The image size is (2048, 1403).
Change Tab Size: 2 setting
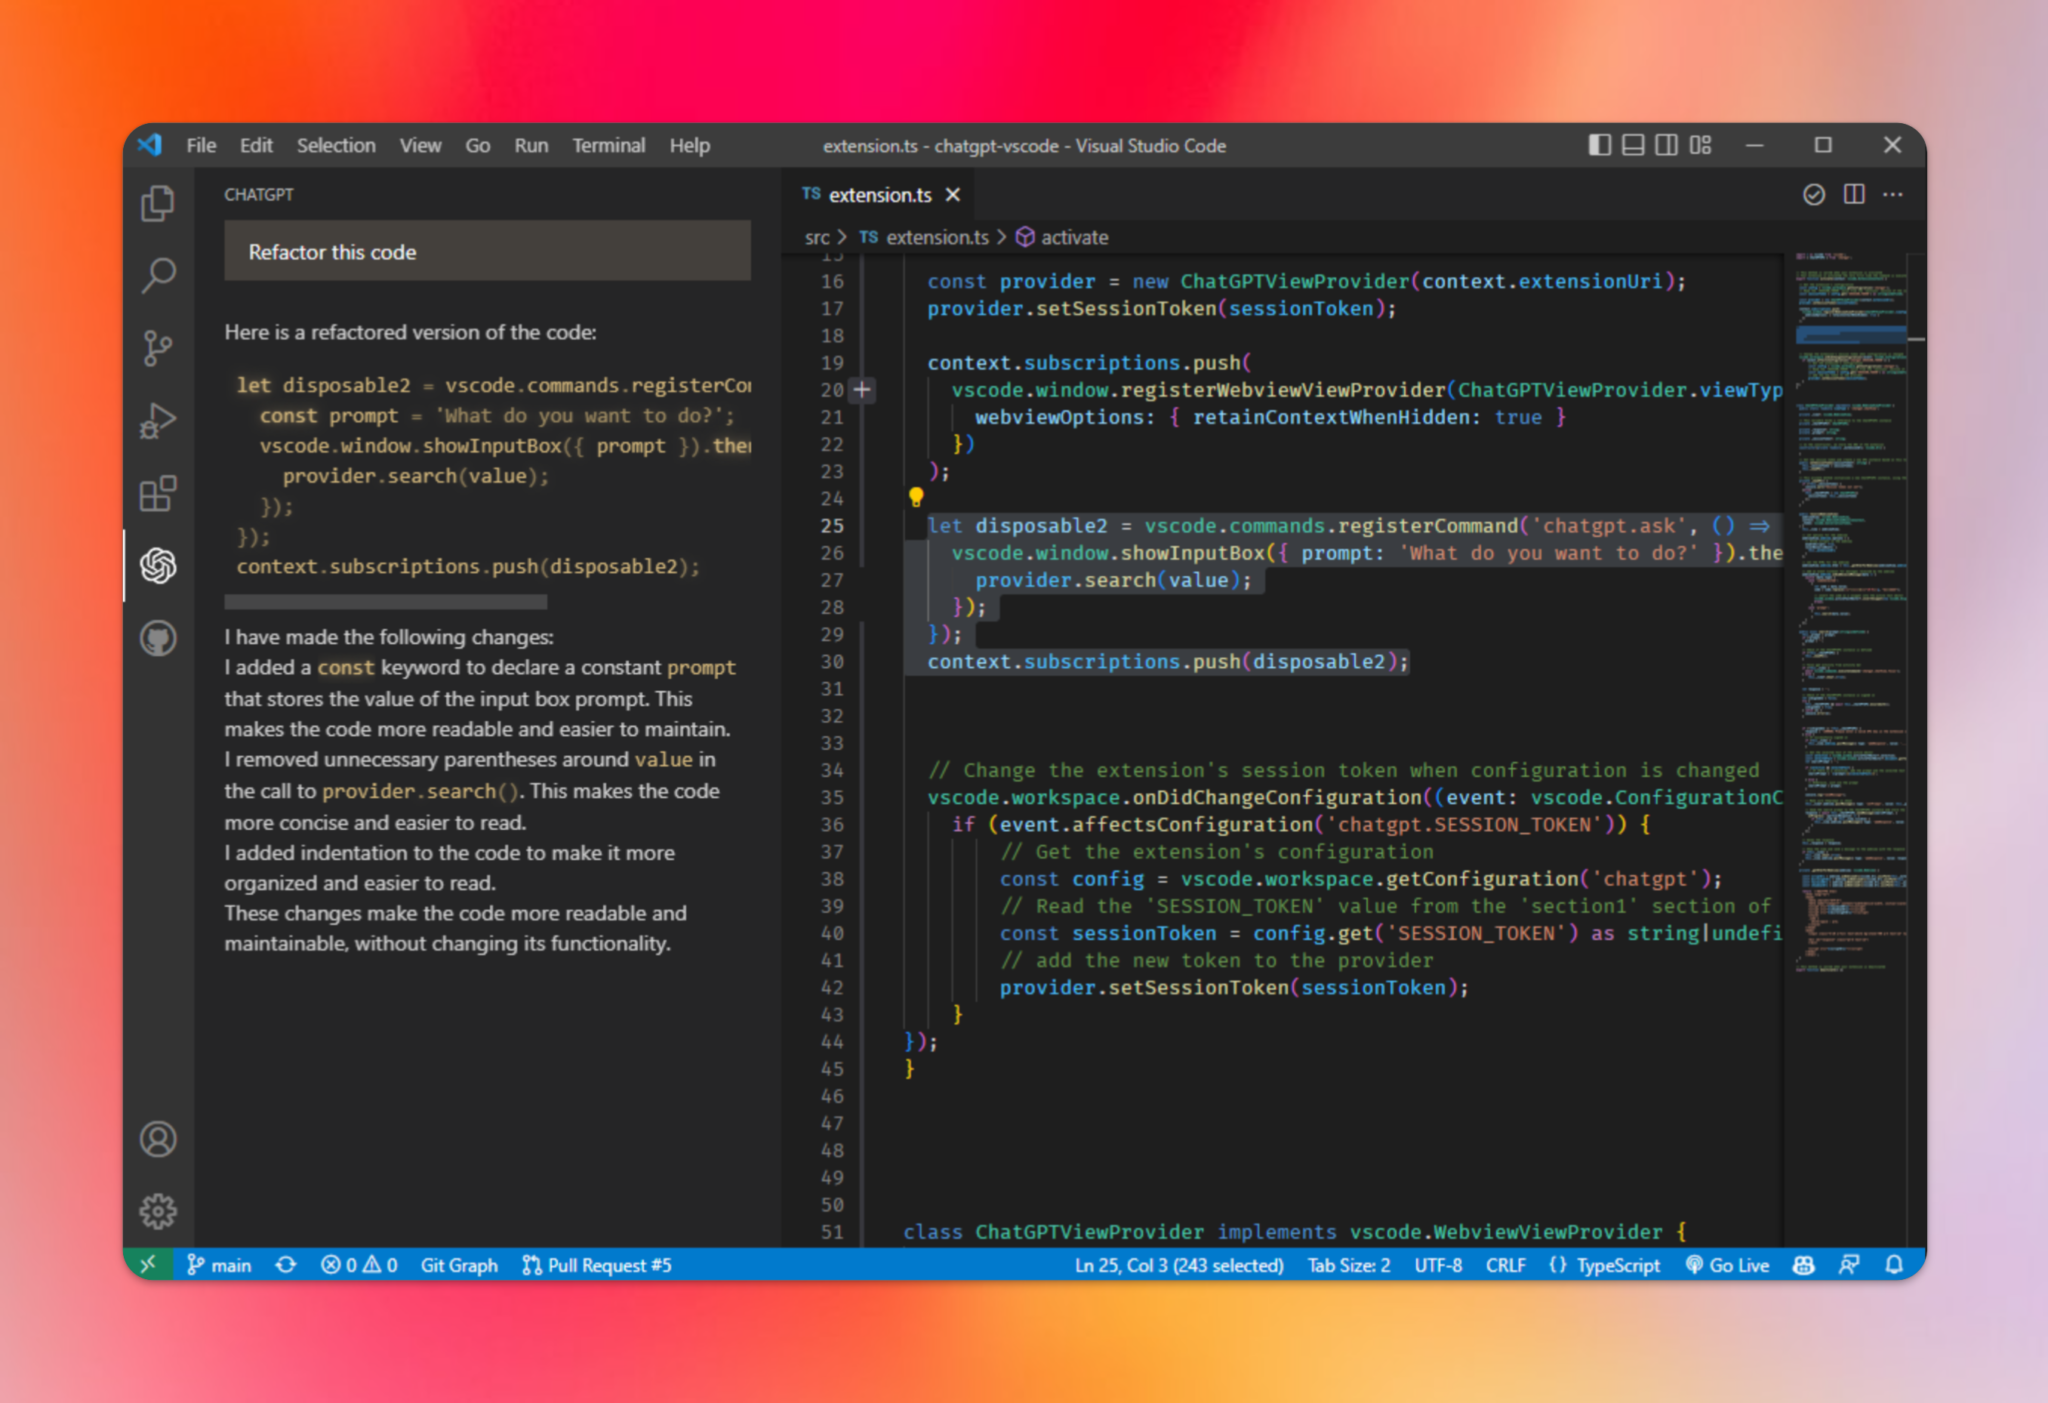click(x=1349, y=1265)
